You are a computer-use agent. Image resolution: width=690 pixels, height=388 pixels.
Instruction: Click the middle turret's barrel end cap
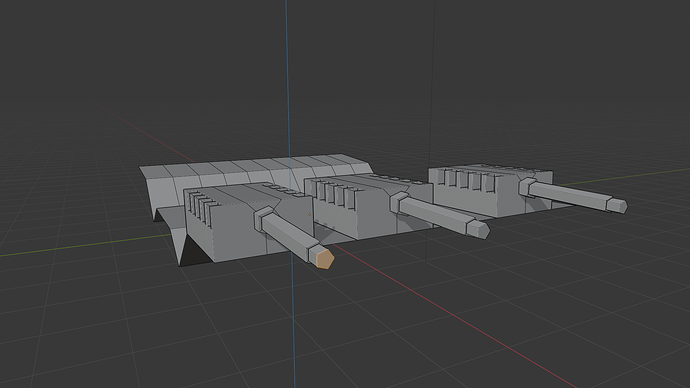tap(479, 229)
